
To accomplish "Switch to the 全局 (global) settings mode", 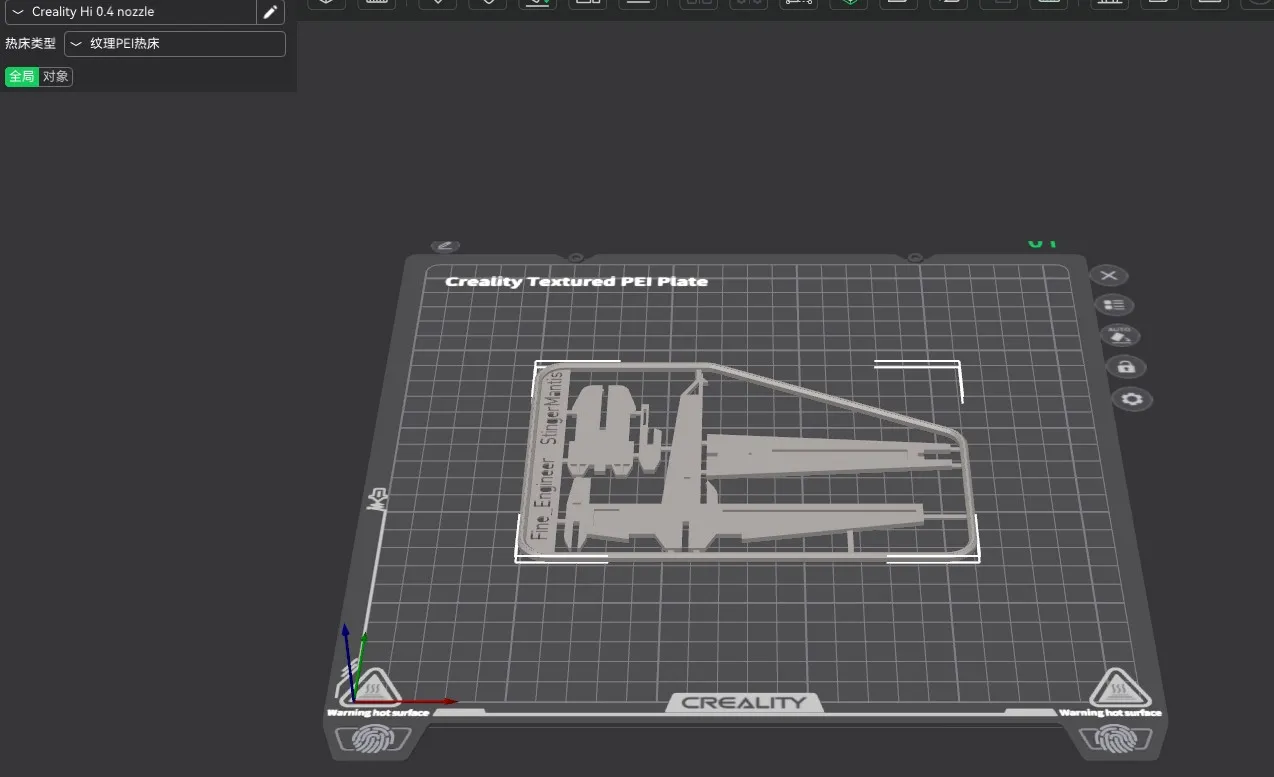I will tap(21, 77).
